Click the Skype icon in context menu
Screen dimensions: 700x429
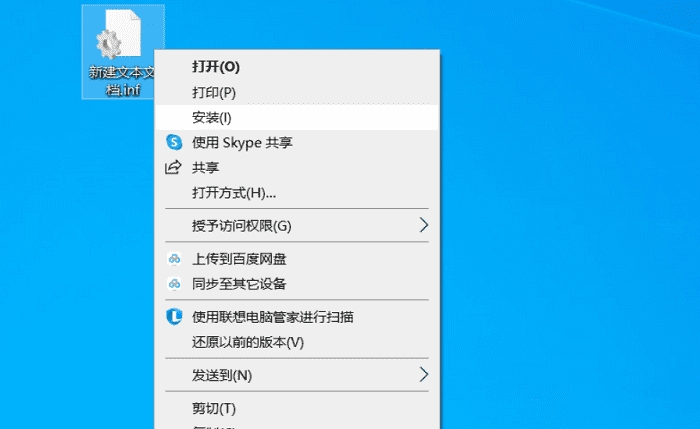[174, 142]
